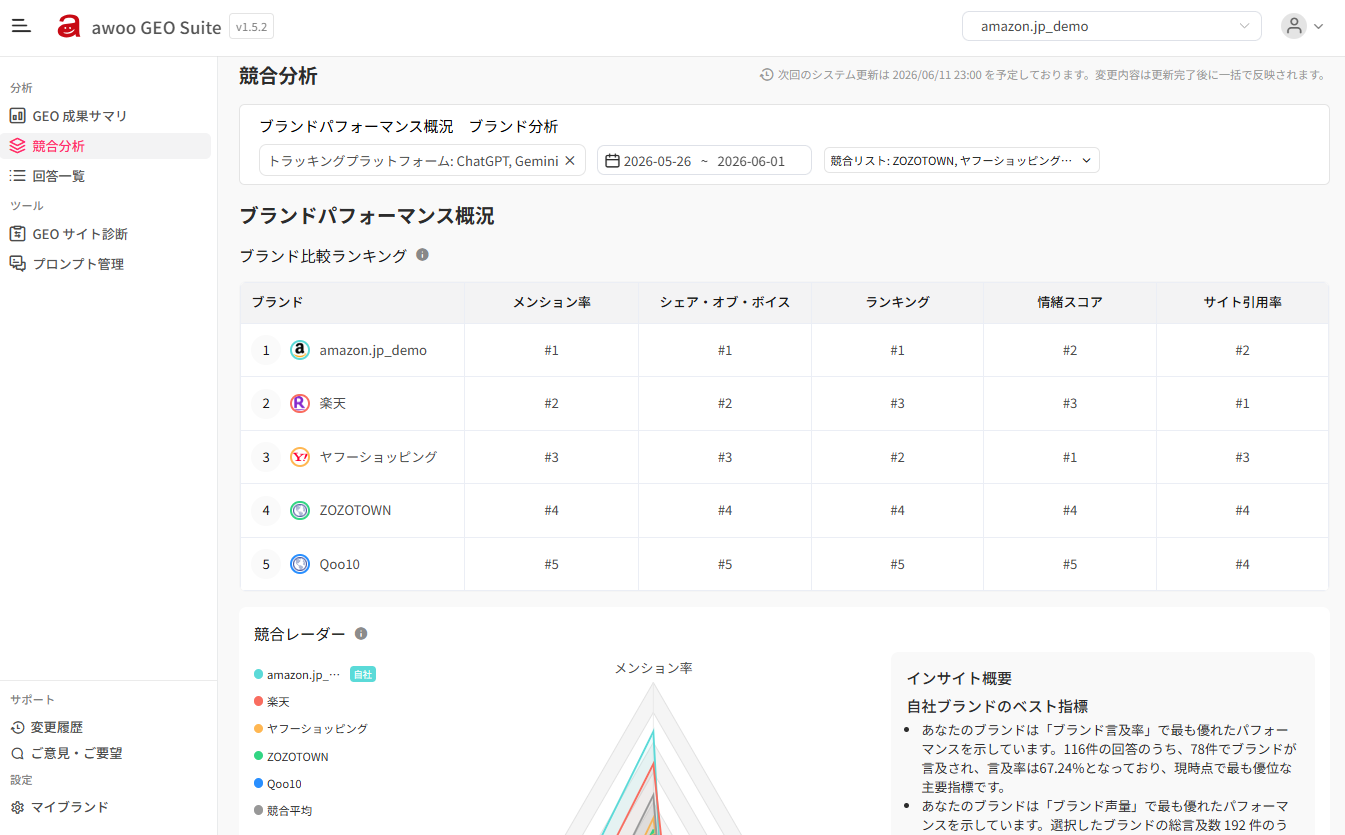Click the サイト引用率 column header
The image size is (1345, 835).
(x=1242, y=302)
